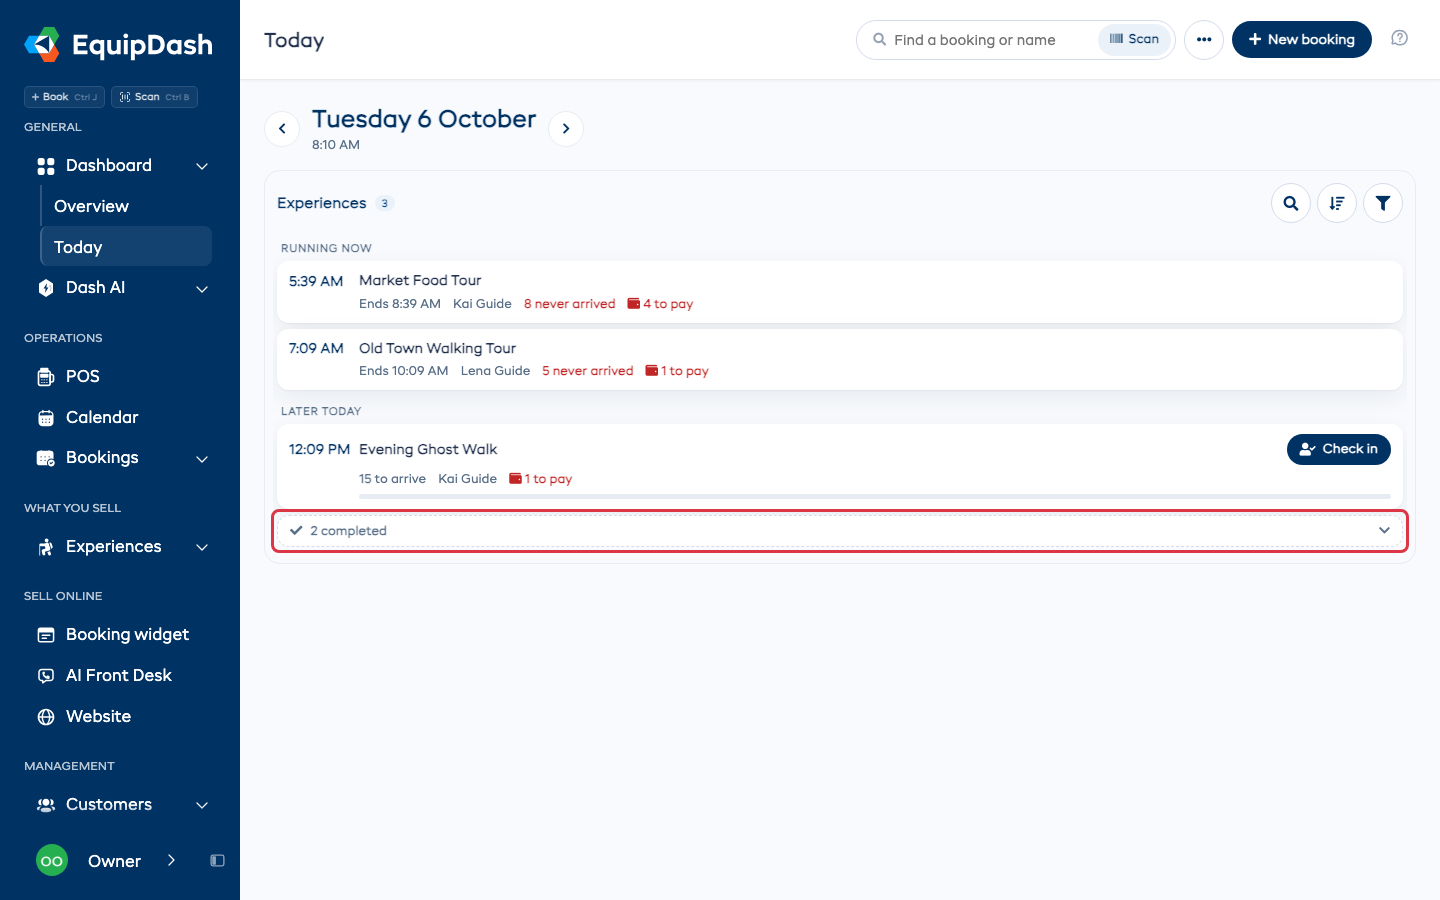This screenshot has width=1440, height=900.
Task: Open the filter funnel icon button
Action: (1383, 203)
